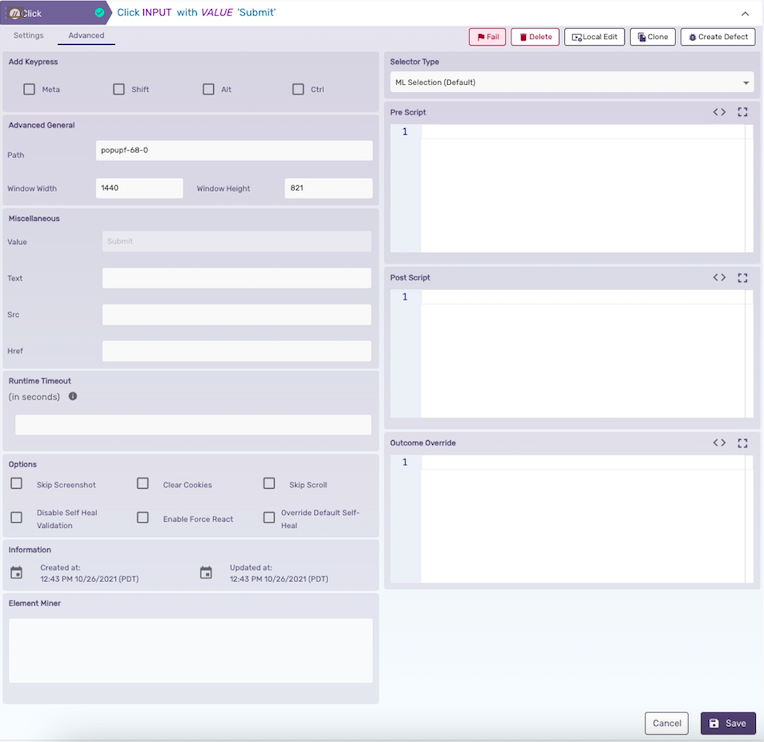This screenshot has width=764, height=742.
Task: Click the Src input field
Action: click(x=236, y=315)
